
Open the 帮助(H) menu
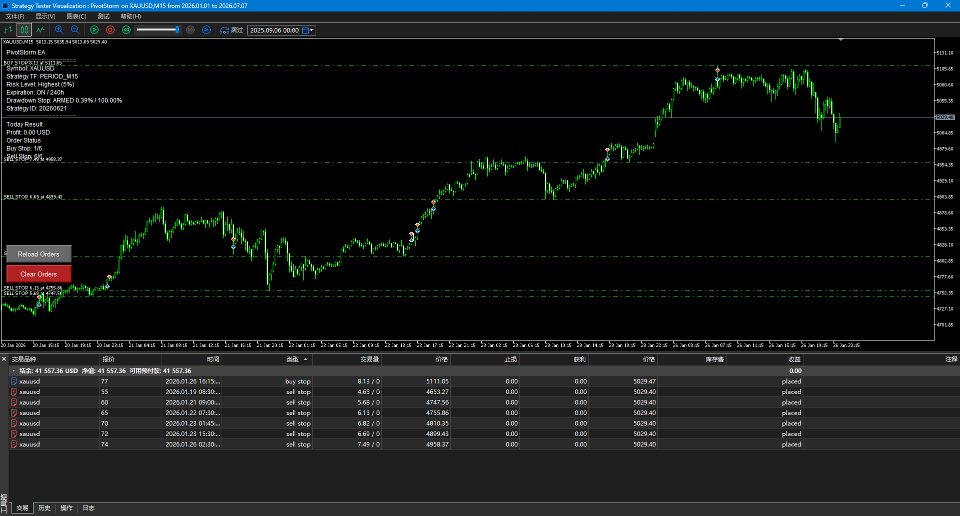tap(130, 17)
